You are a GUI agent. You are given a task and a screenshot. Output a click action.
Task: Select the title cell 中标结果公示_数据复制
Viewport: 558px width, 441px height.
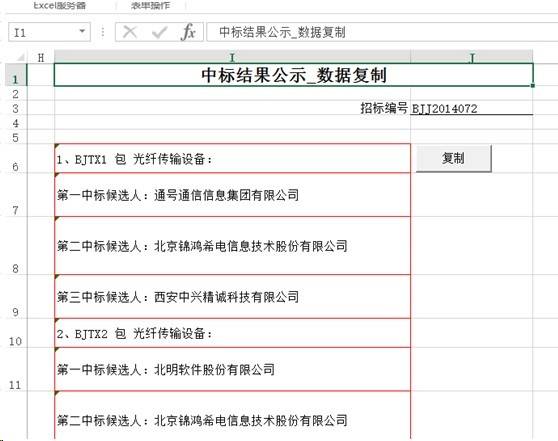pyautogui.click(x=294, y=75)
